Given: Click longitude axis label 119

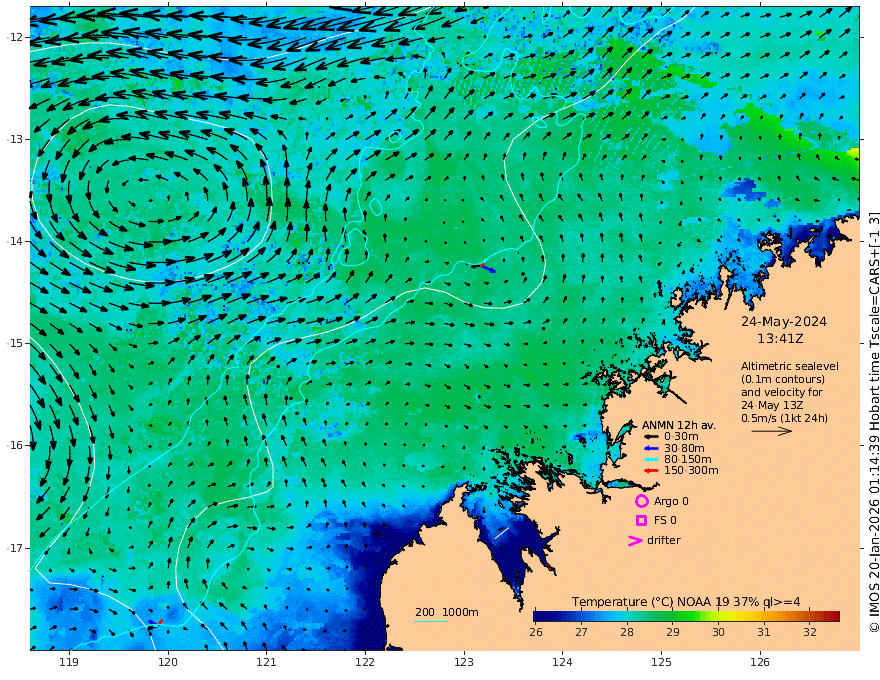Looking at the screenshot, I should pyautogui.click(x=69, y=663).
